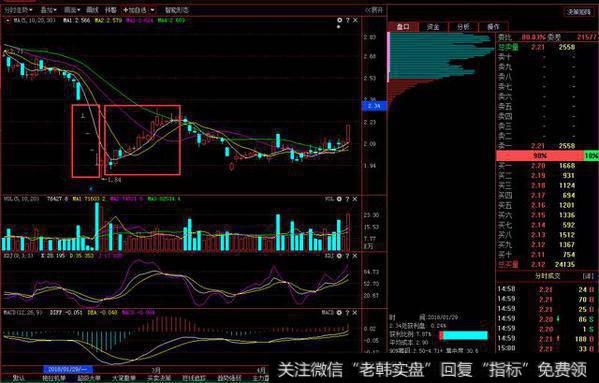This screenshot has height=383, width=599.
Task: Click the blue 2.34 price axis marker
Action: pos(374,106)
